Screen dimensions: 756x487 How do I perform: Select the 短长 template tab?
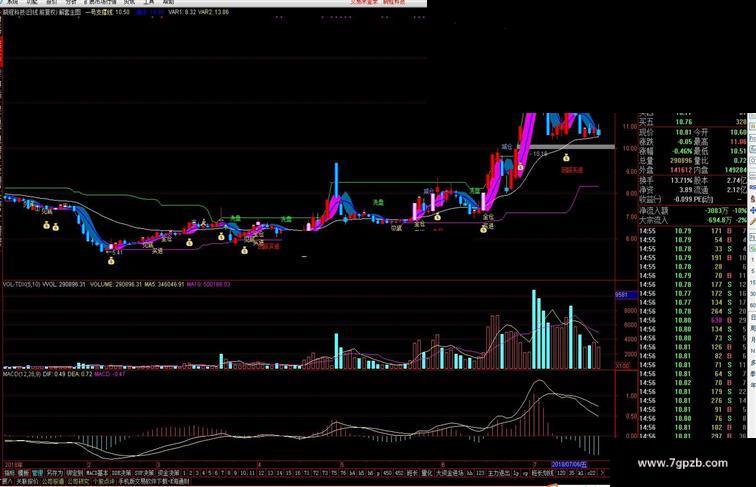click(412, 473)
